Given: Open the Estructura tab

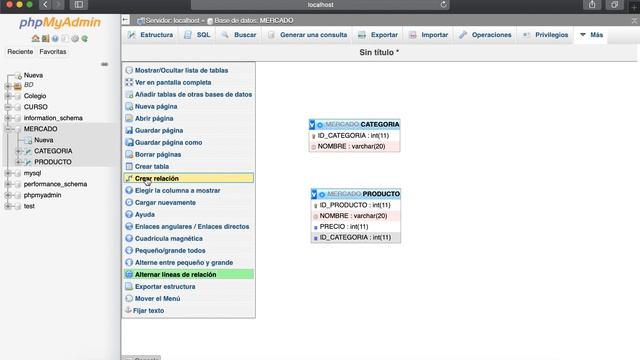Looking at the screenshot, I should (150, 35).
